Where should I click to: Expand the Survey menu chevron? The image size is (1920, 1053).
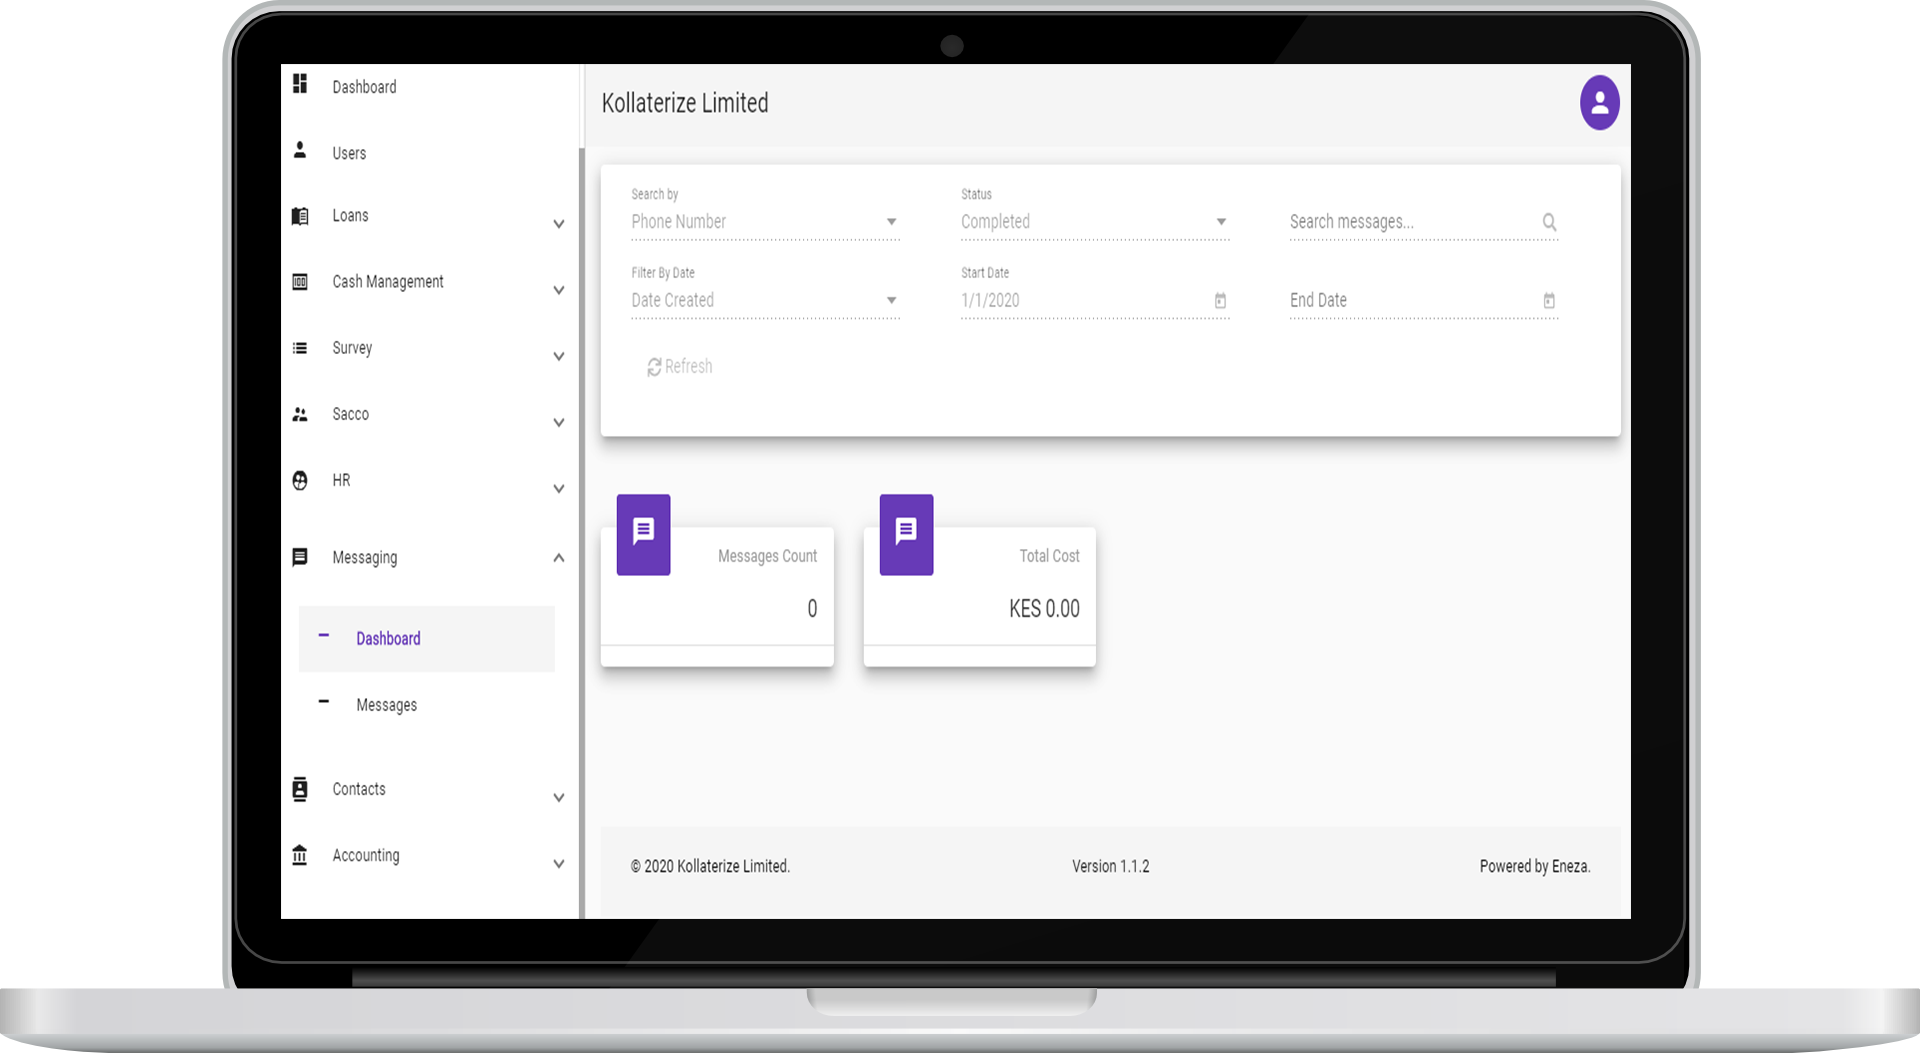pyautogui.click(x=558, y=356)
